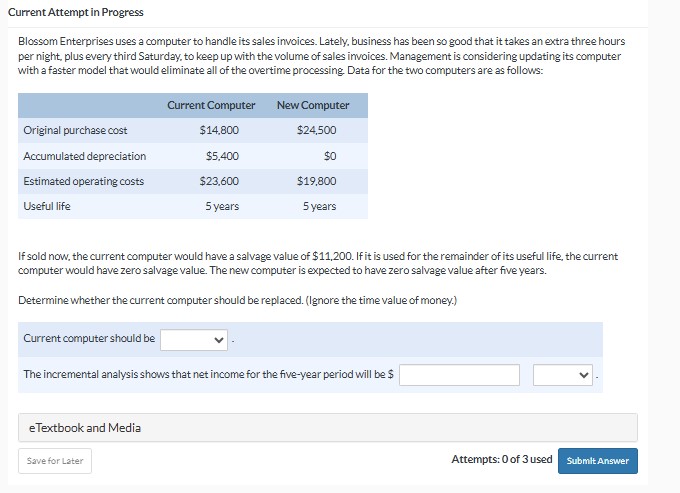
Task: Select the $19,800 operating costs cell
Action: click(316, 181)
